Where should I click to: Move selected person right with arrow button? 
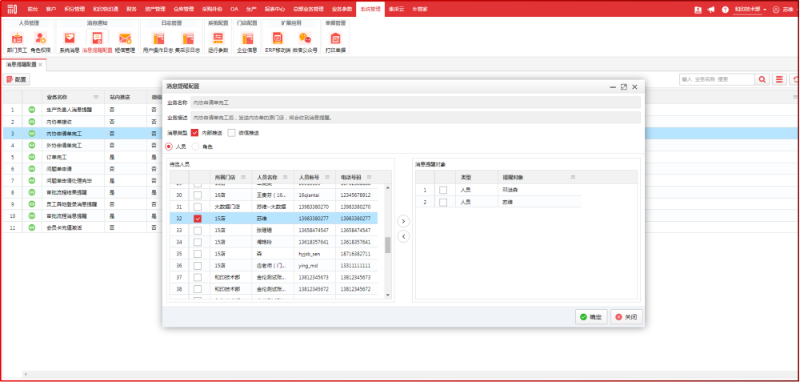pos(403,221)
